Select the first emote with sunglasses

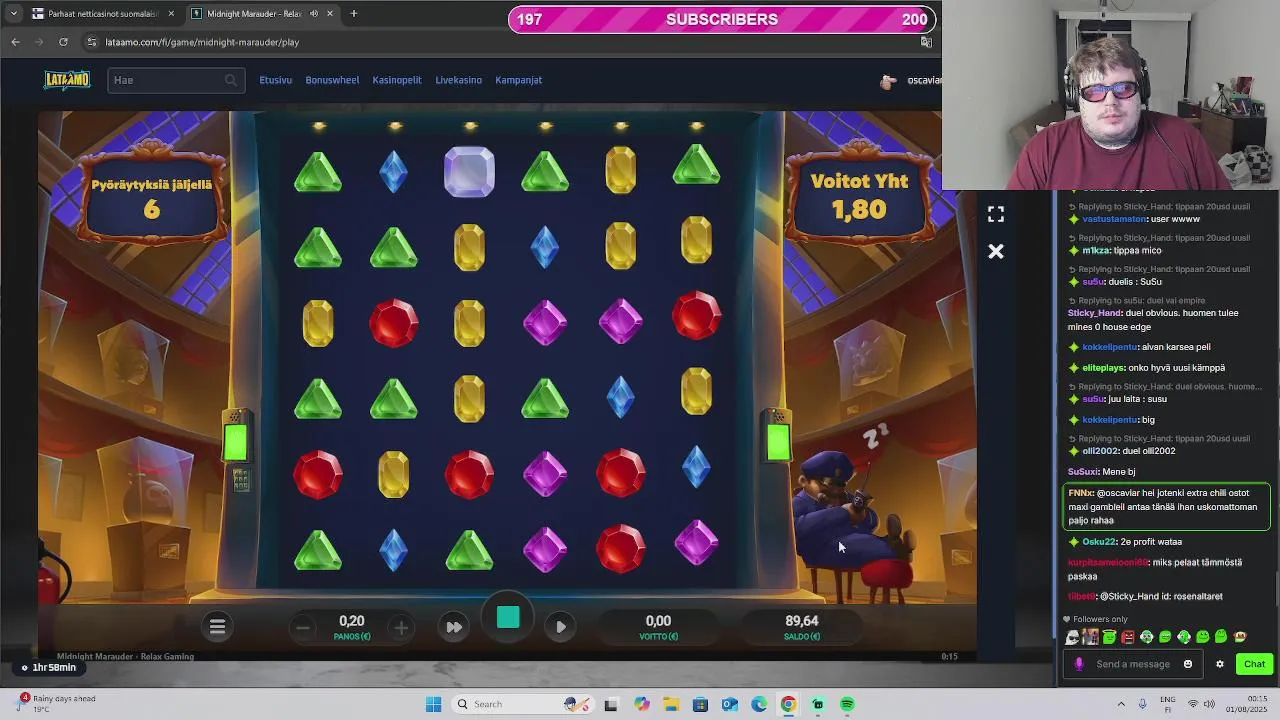1073,637
